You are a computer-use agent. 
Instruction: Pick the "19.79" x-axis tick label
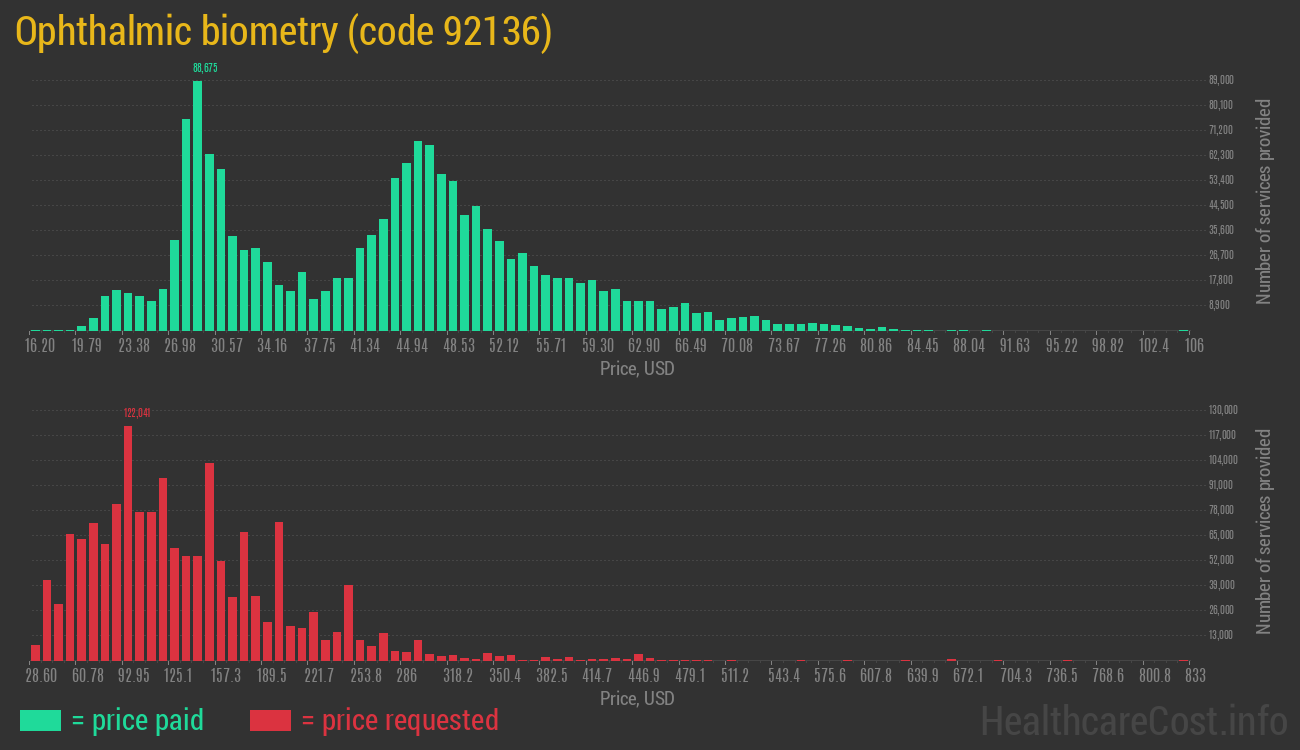[87, 345]
